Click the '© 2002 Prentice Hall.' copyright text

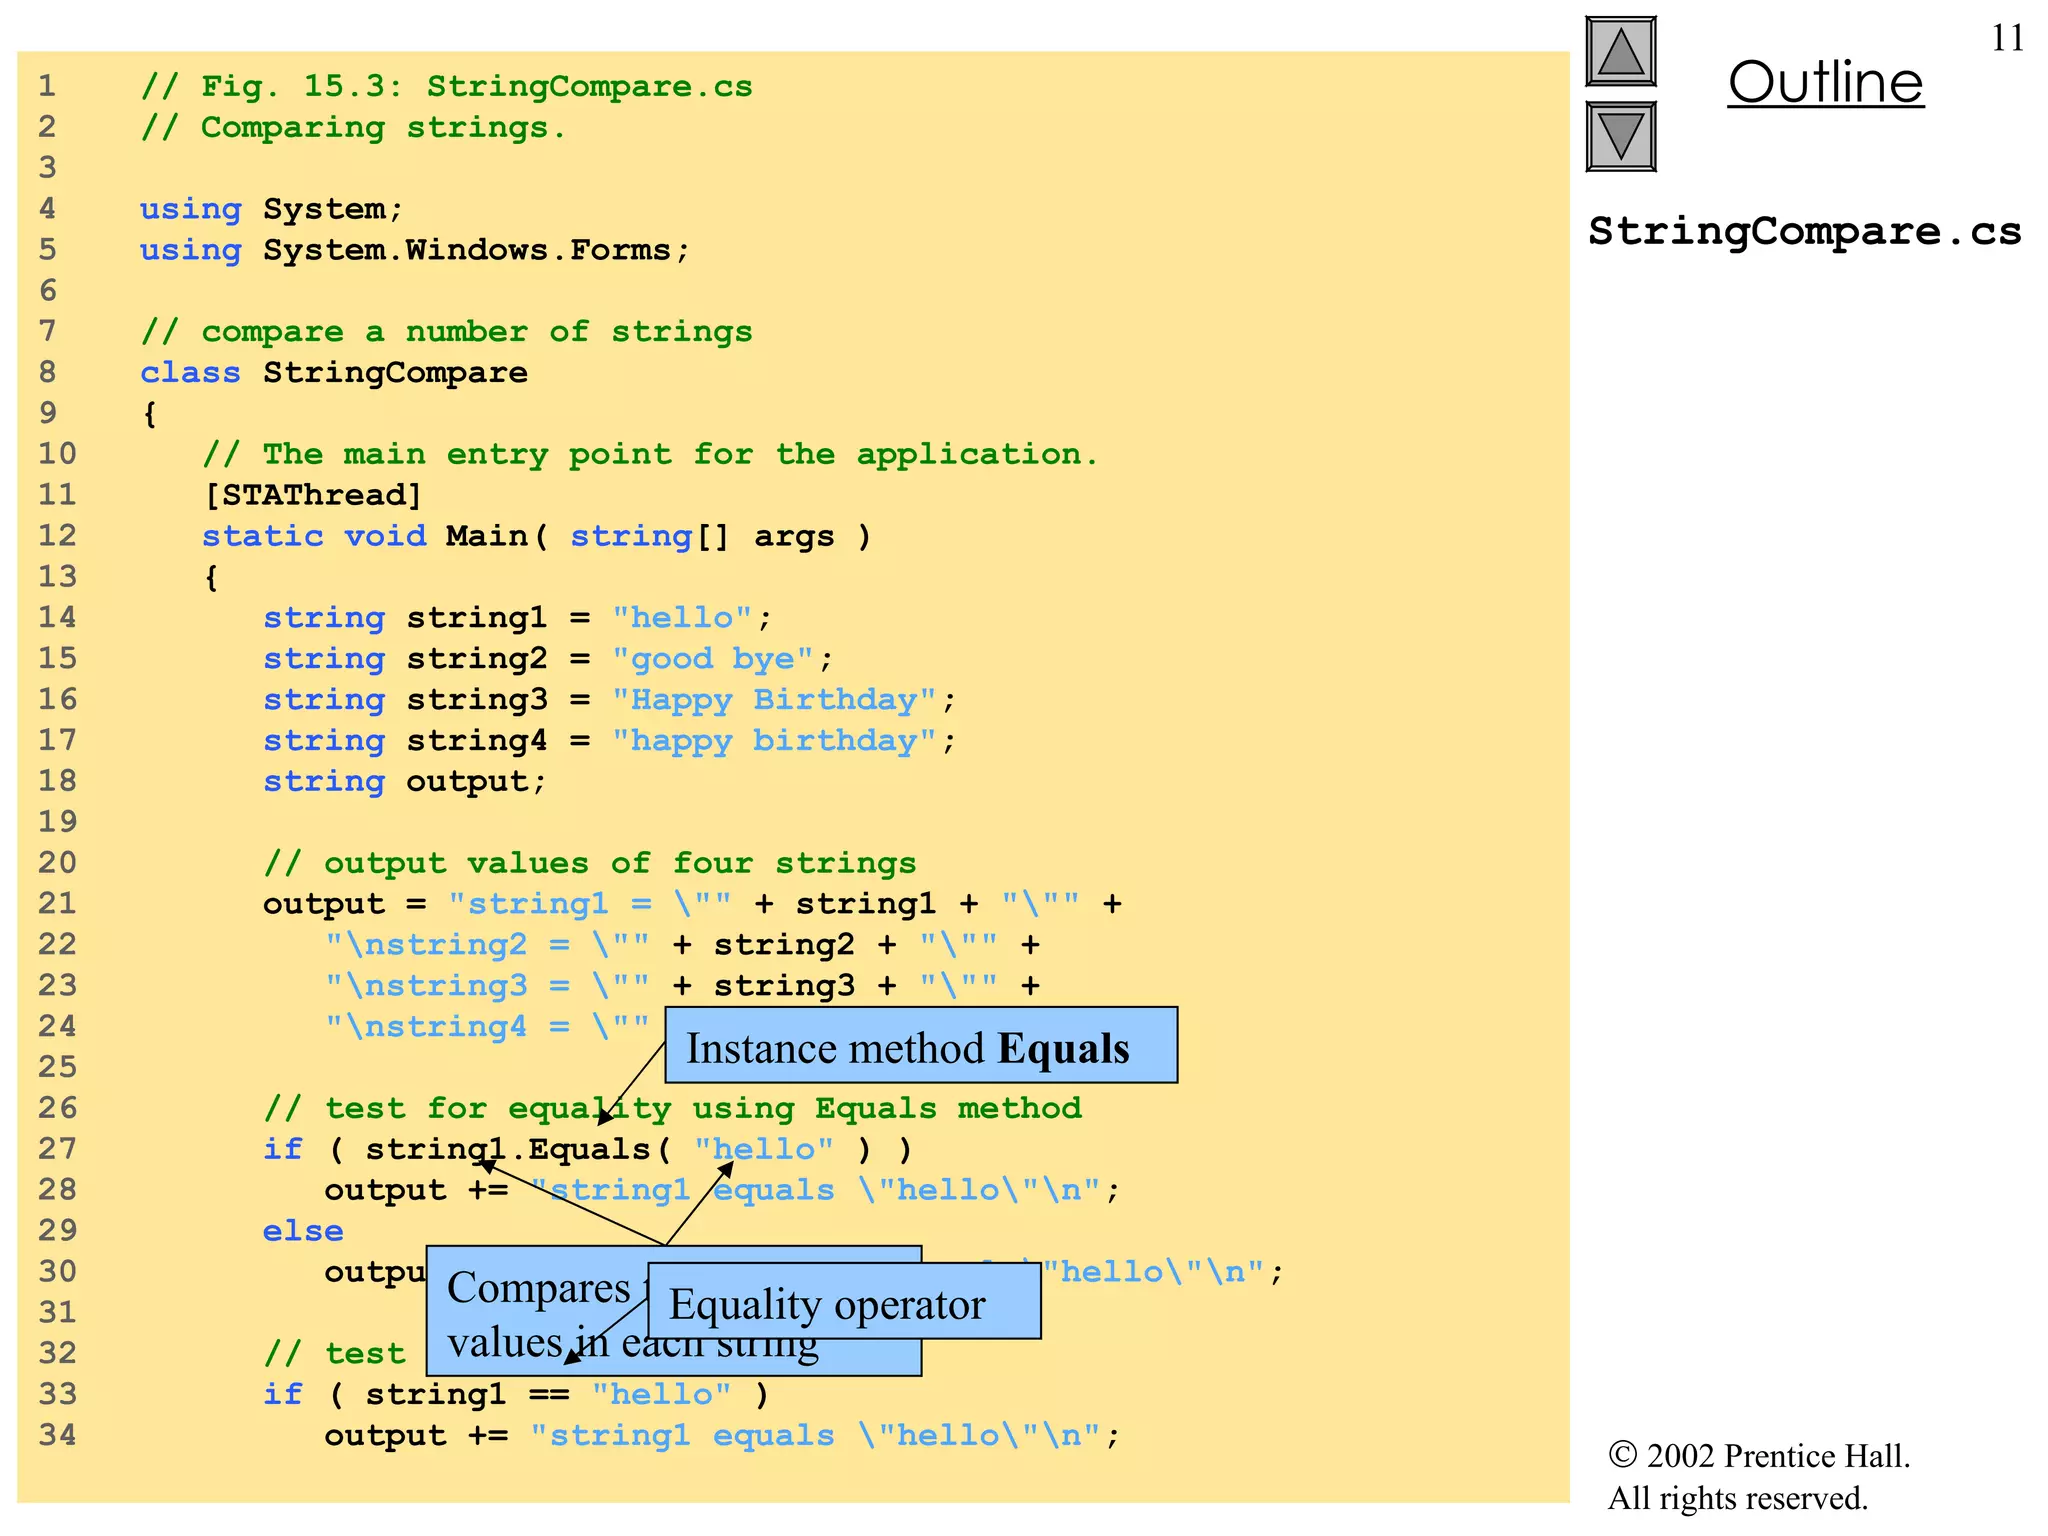[x=1759, y=1456]
